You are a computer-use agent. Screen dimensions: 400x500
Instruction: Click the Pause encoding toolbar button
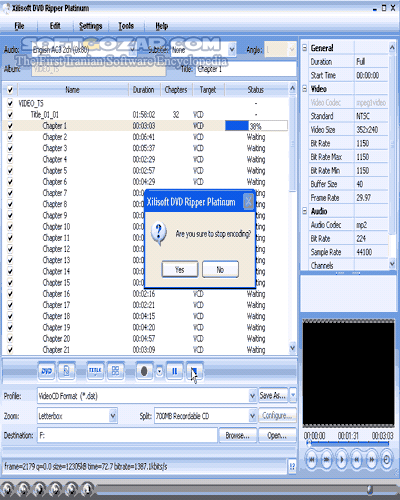(174, 371)
